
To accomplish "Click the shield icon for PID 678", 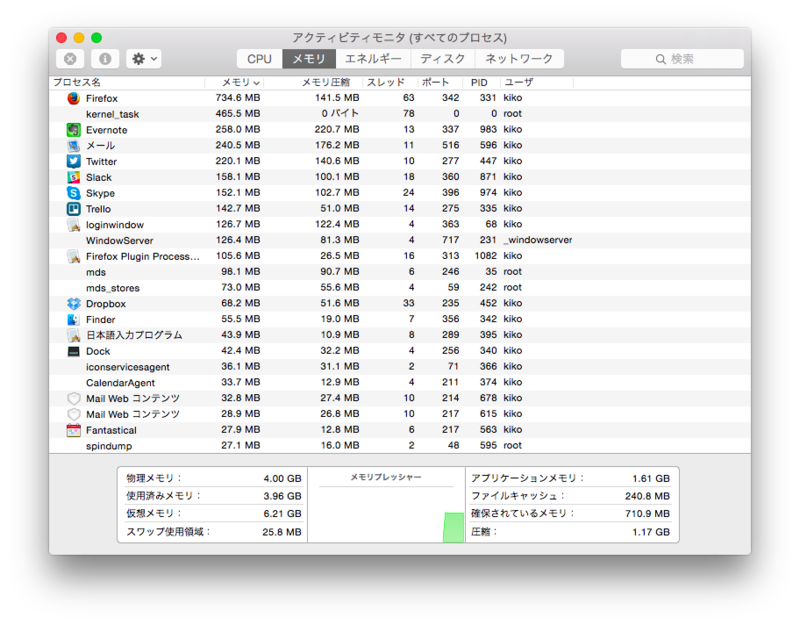I will coord(73,398).
